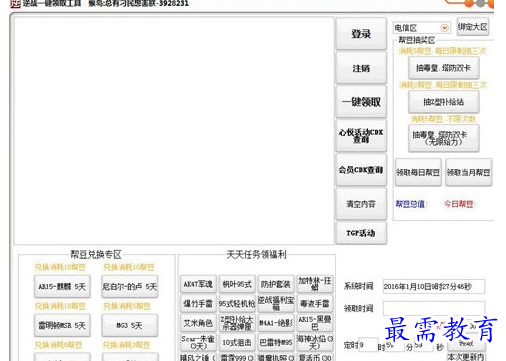
Task: Claim 10式狙击 reward
Action: click(x=237, y=342)
